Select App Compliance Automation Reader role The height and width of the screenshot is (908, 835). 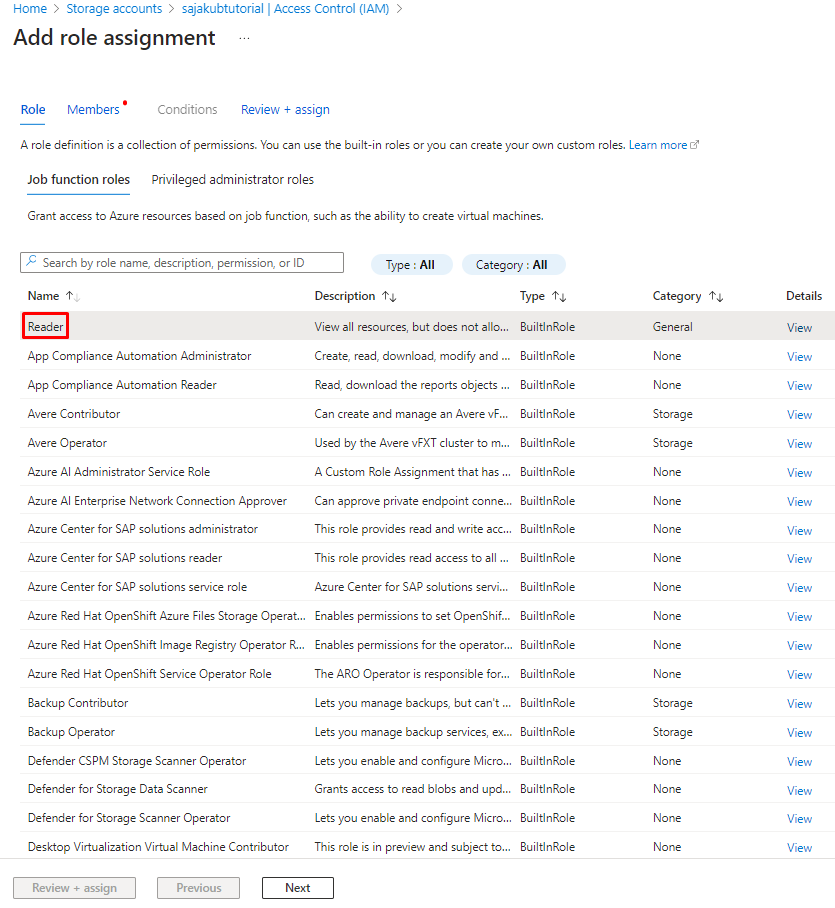click(x=122, y=385)
